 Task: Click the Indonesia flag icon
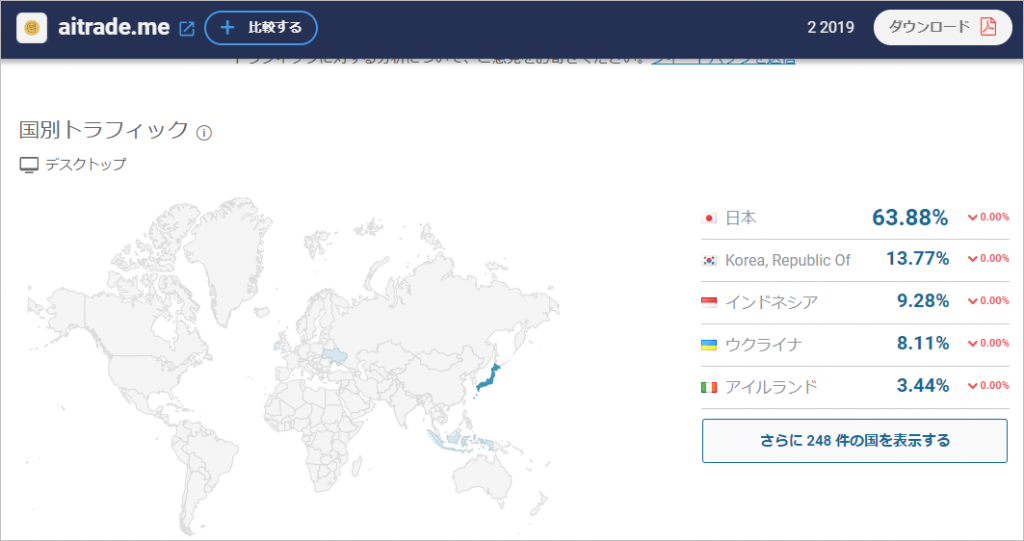coord(709,303)
